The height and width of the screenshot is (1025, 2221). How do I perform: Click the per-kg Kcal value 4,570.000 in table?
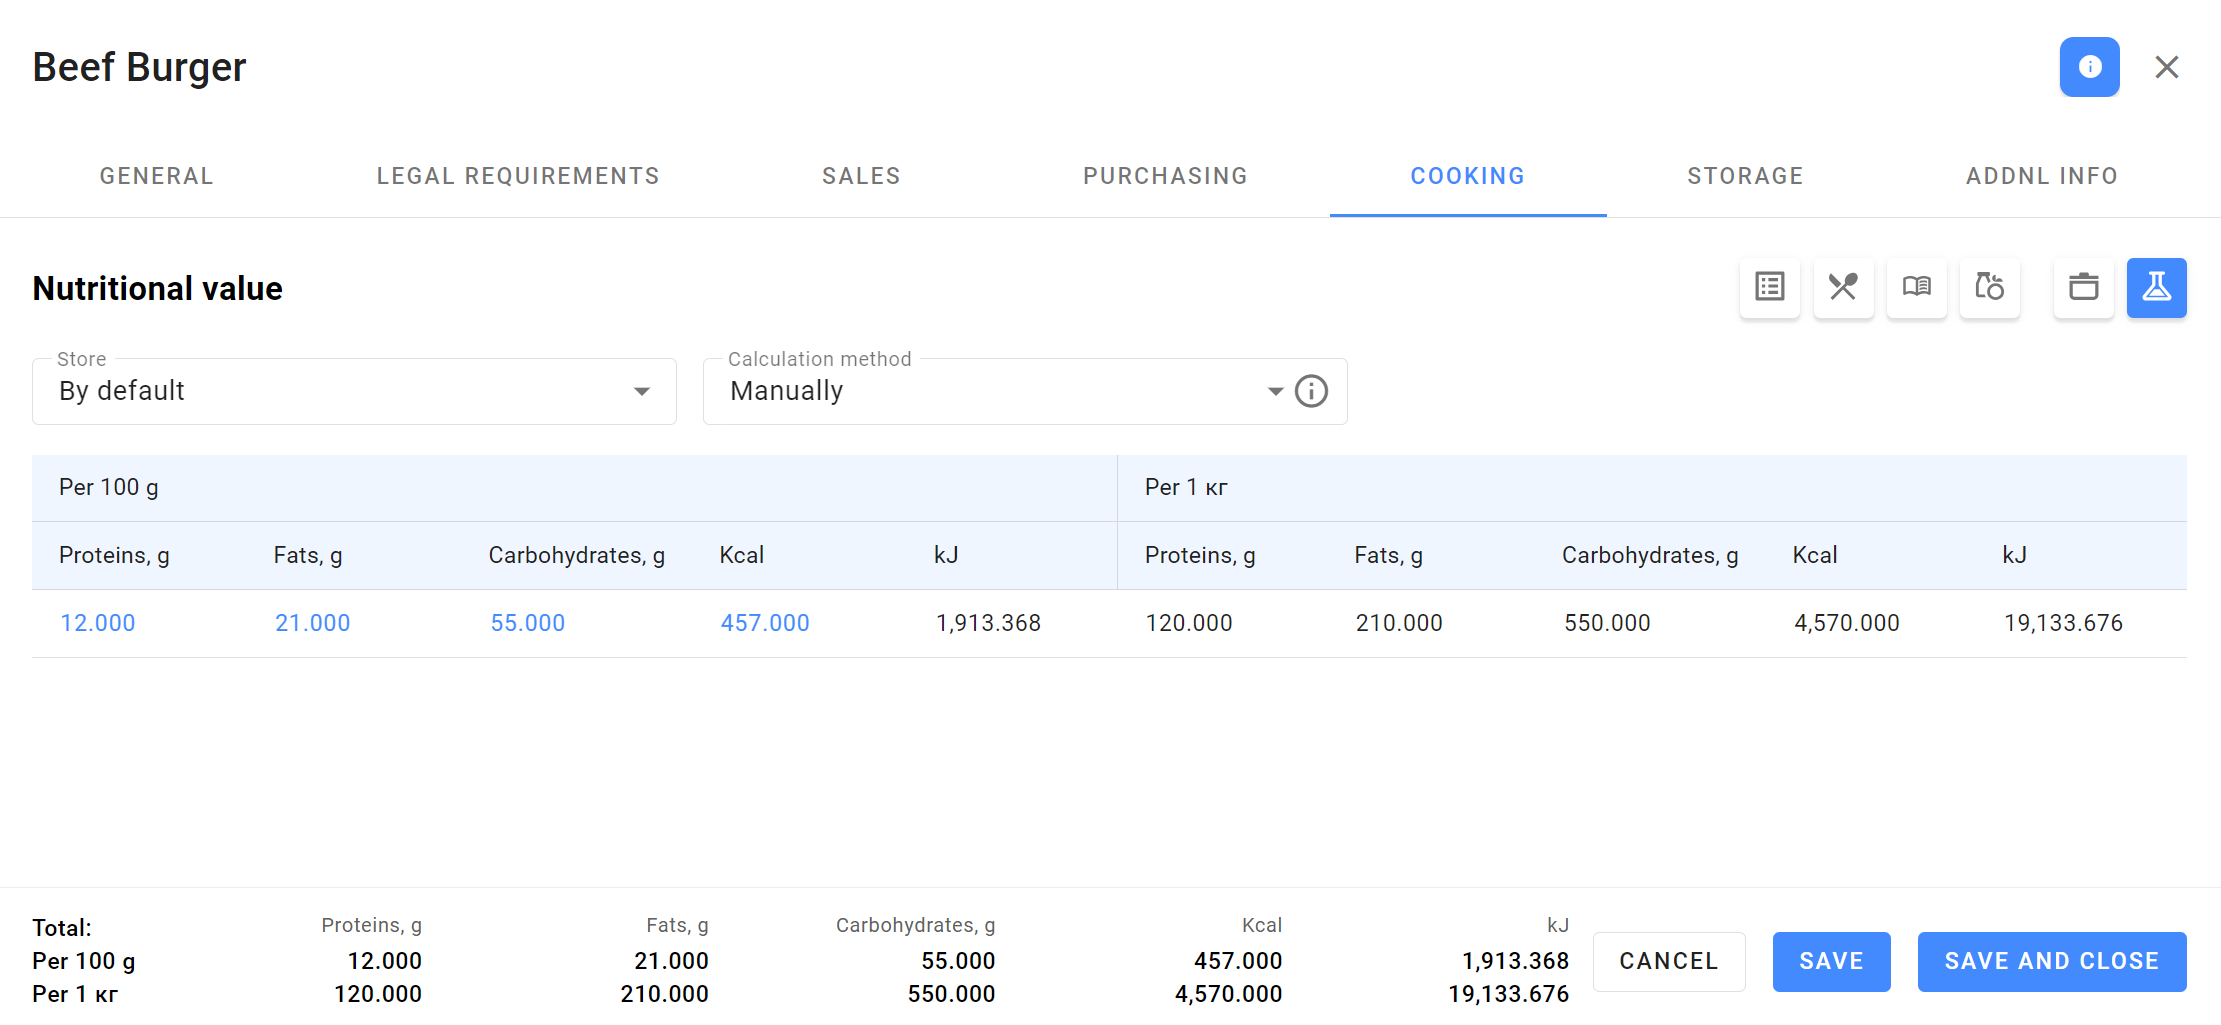(x=1847, y=623)
